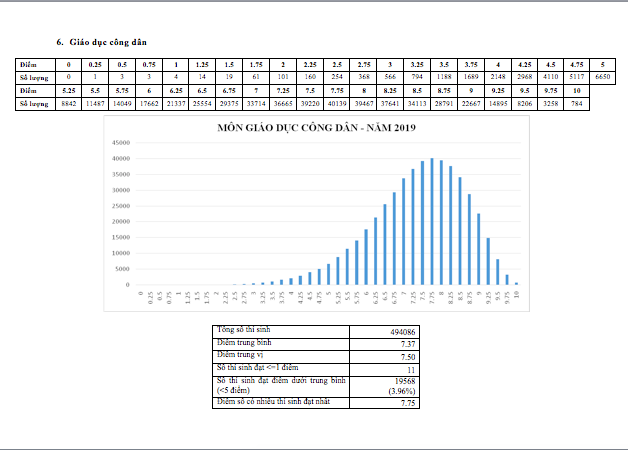Click the y-axis label 20000
The height and width of the screenshot is (450, 628).
(121, 221)
